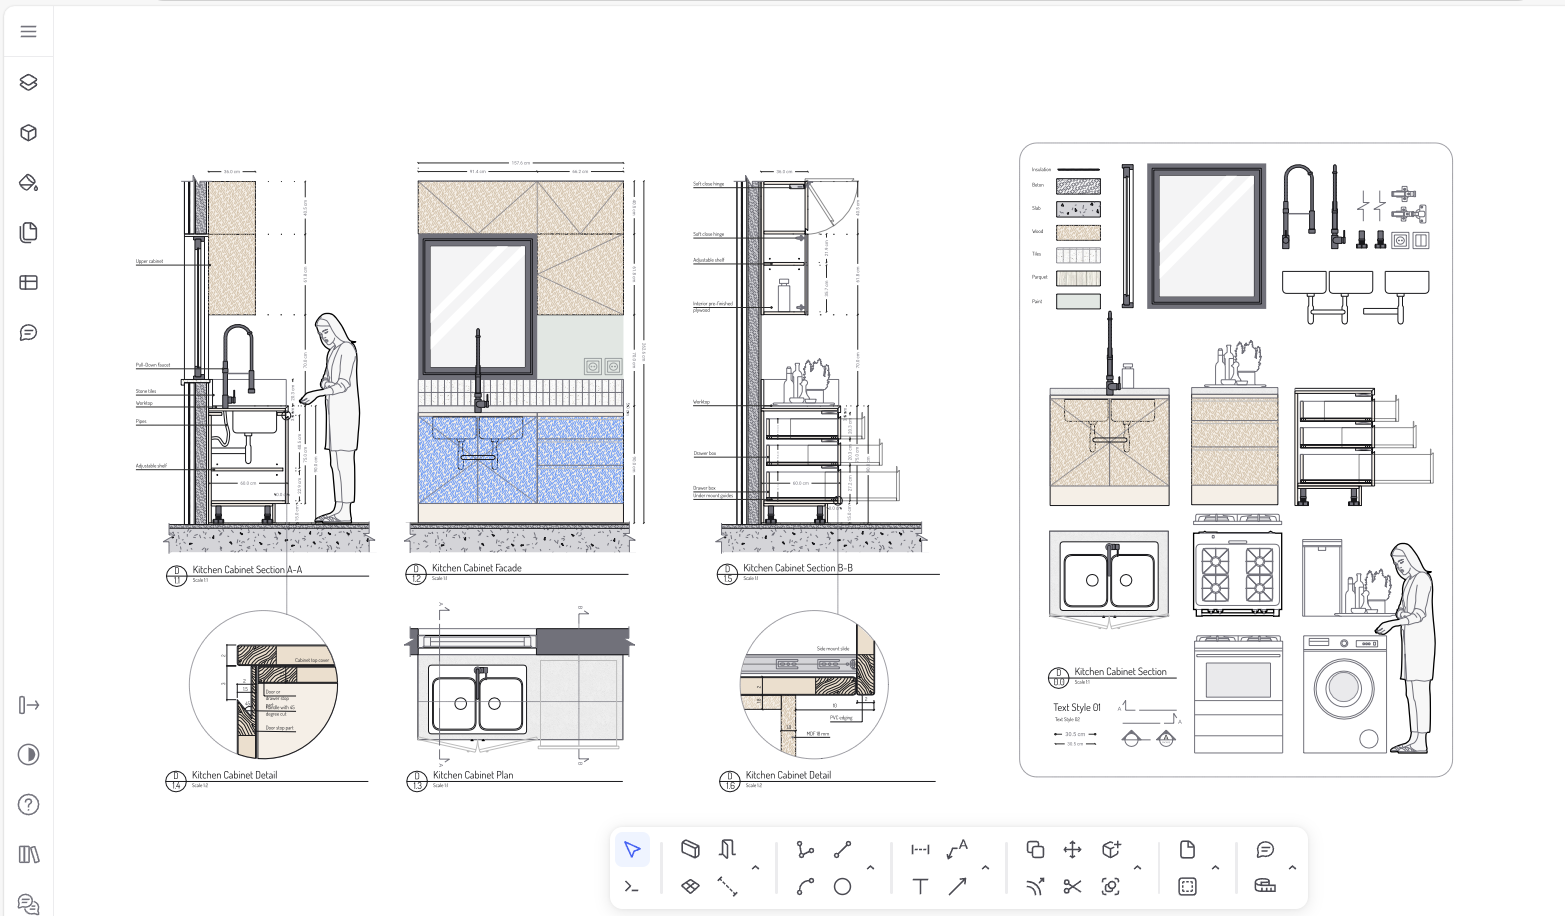Toggle the half-circle dark mode icon
This screenshot has height=916, width=1565.
(x=28, y=755)
